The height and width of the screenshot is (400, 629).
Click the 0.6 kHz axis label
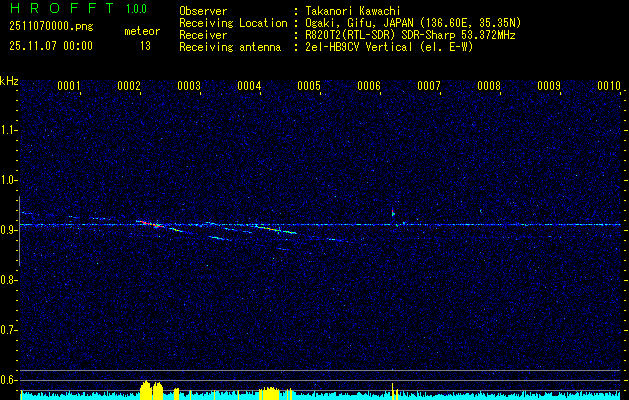coord(7,380)
